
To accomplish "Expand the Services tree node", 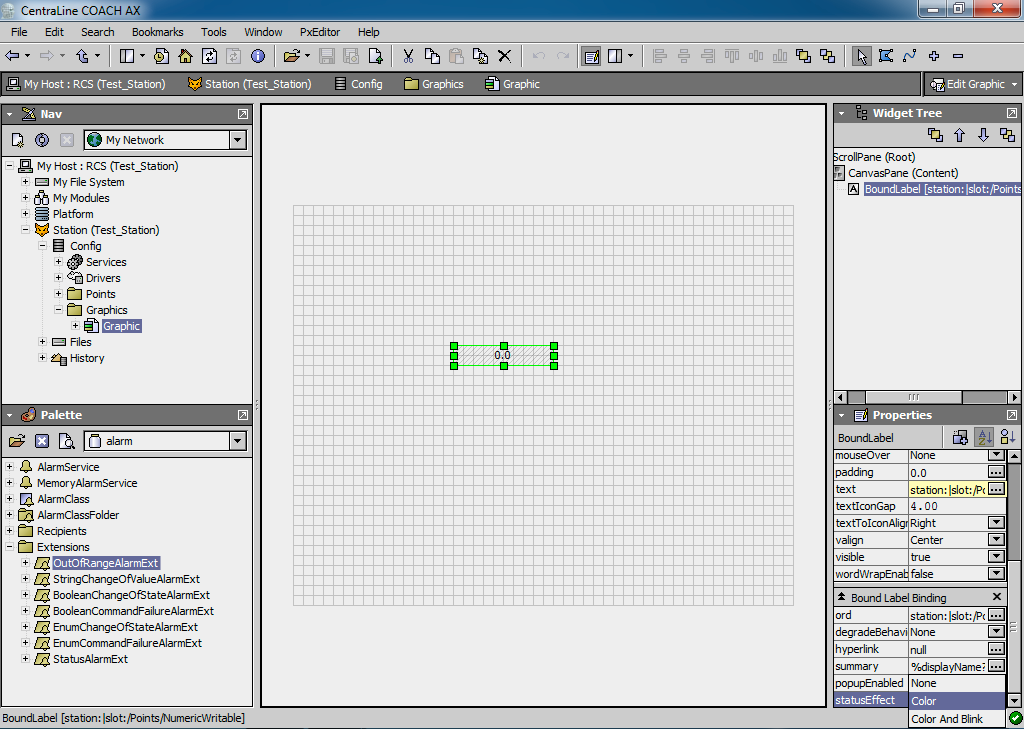I will (58, 262).
